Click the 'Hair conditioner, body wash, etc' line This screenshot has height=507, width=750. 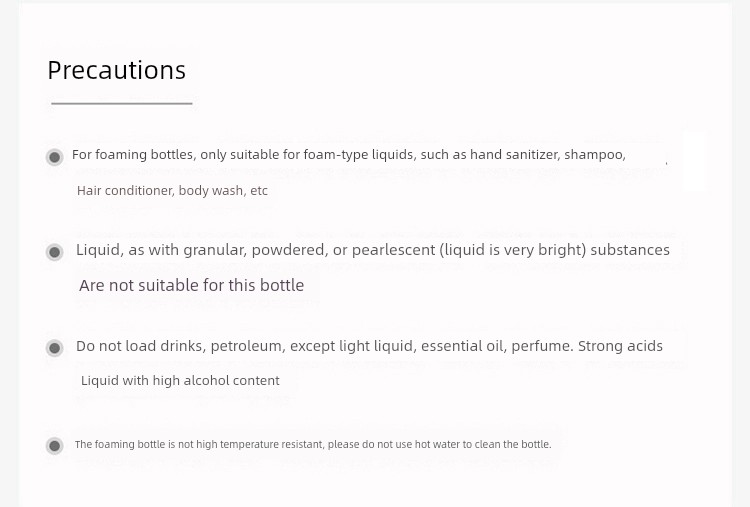(172, 191)
